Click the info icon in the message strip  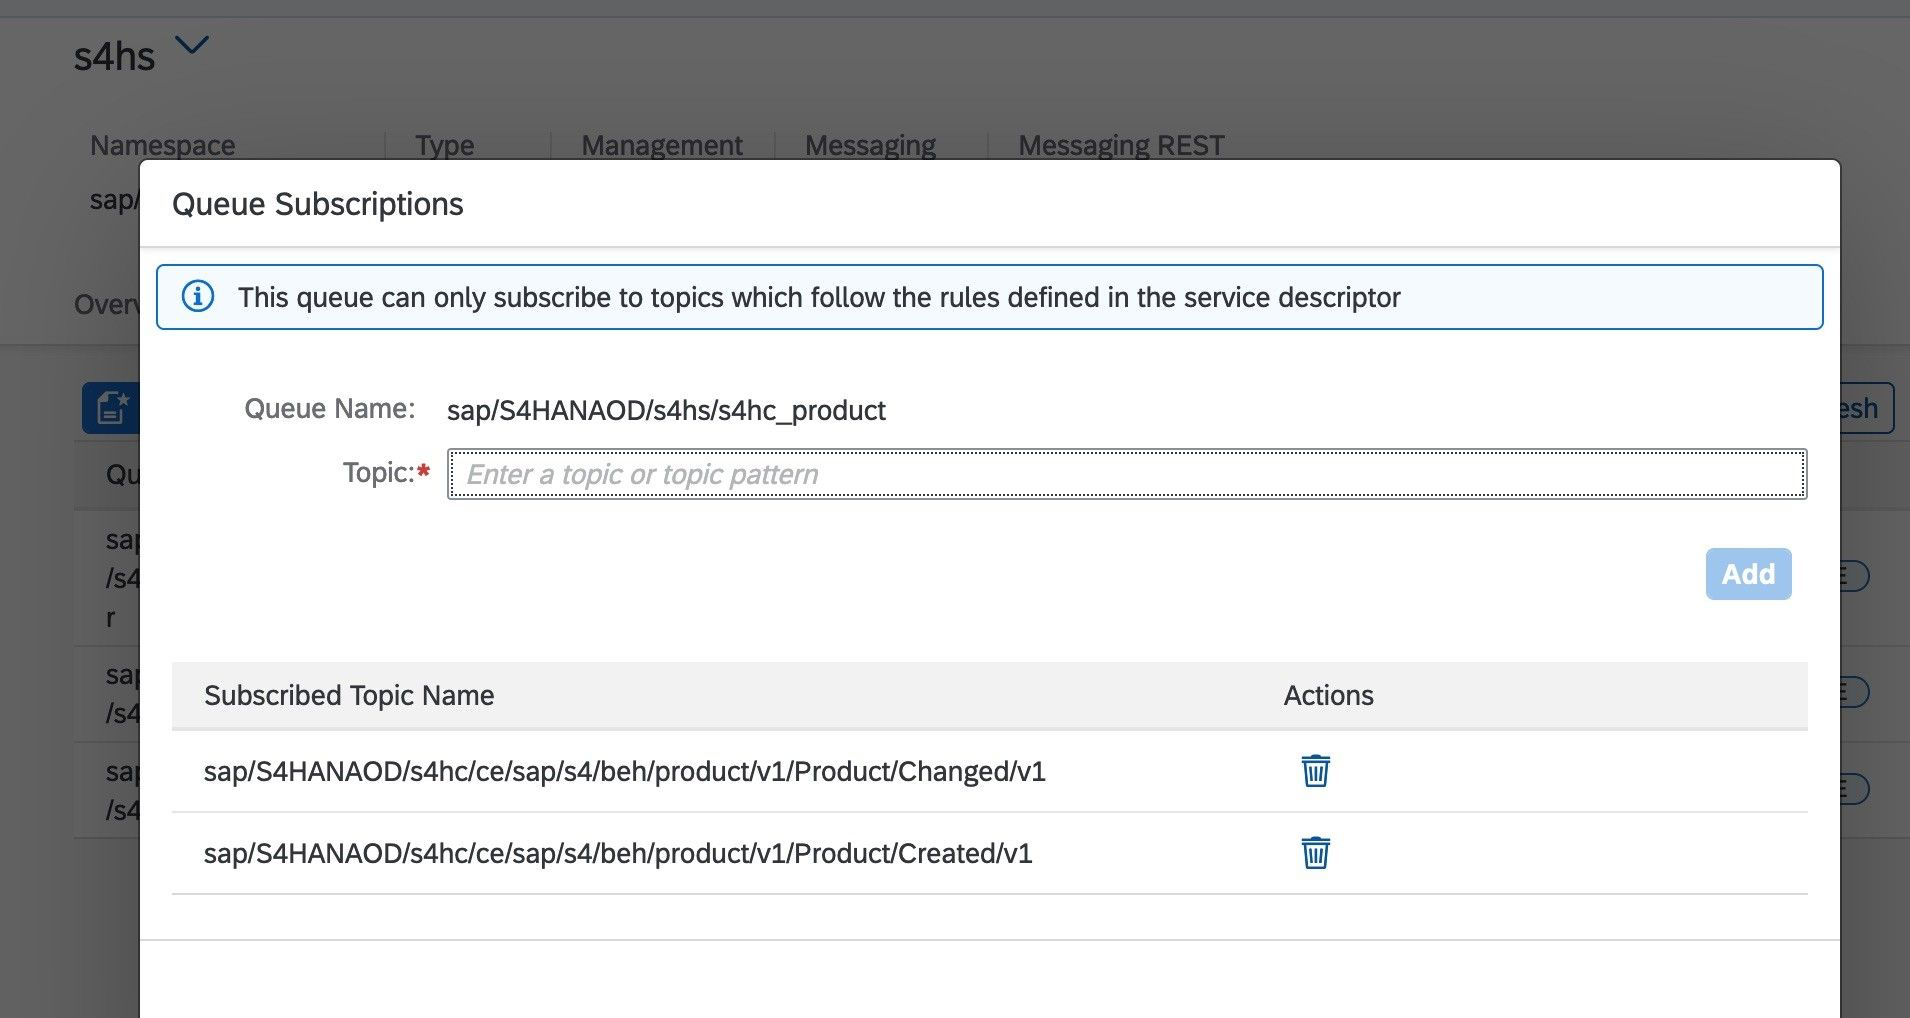point(198,297)
